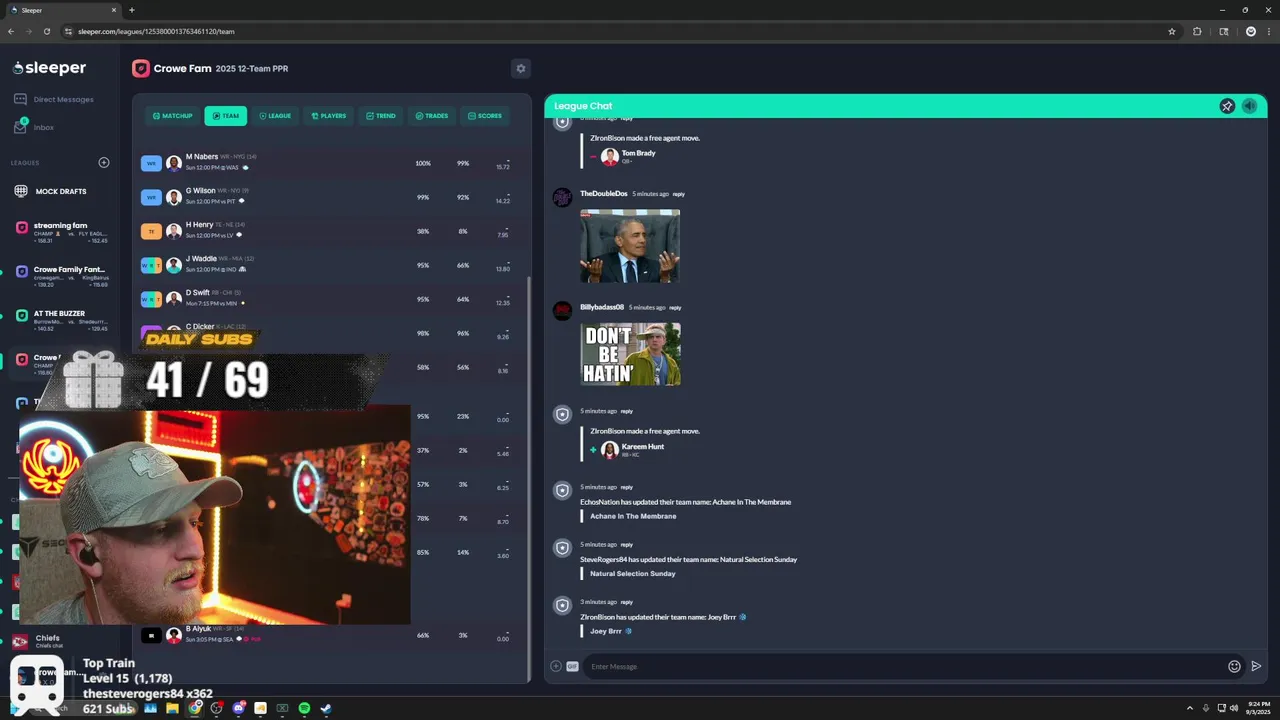1280x720 pixels.
Task: Open G Wilson player avatar
Action: [x=174, y=197]
